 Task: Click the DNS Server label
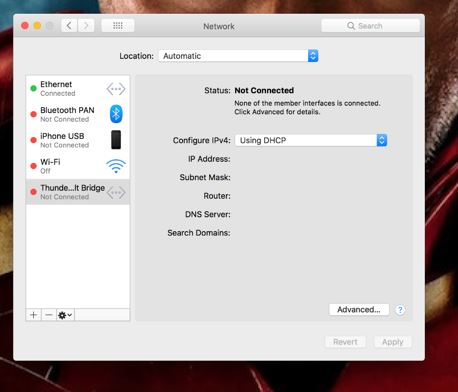[207, 214]
